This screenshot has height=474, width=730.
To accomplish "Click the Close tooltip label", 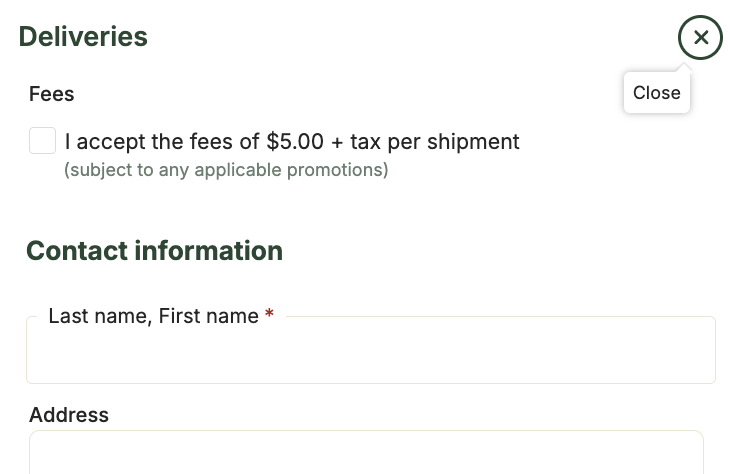I will point(656,93).
